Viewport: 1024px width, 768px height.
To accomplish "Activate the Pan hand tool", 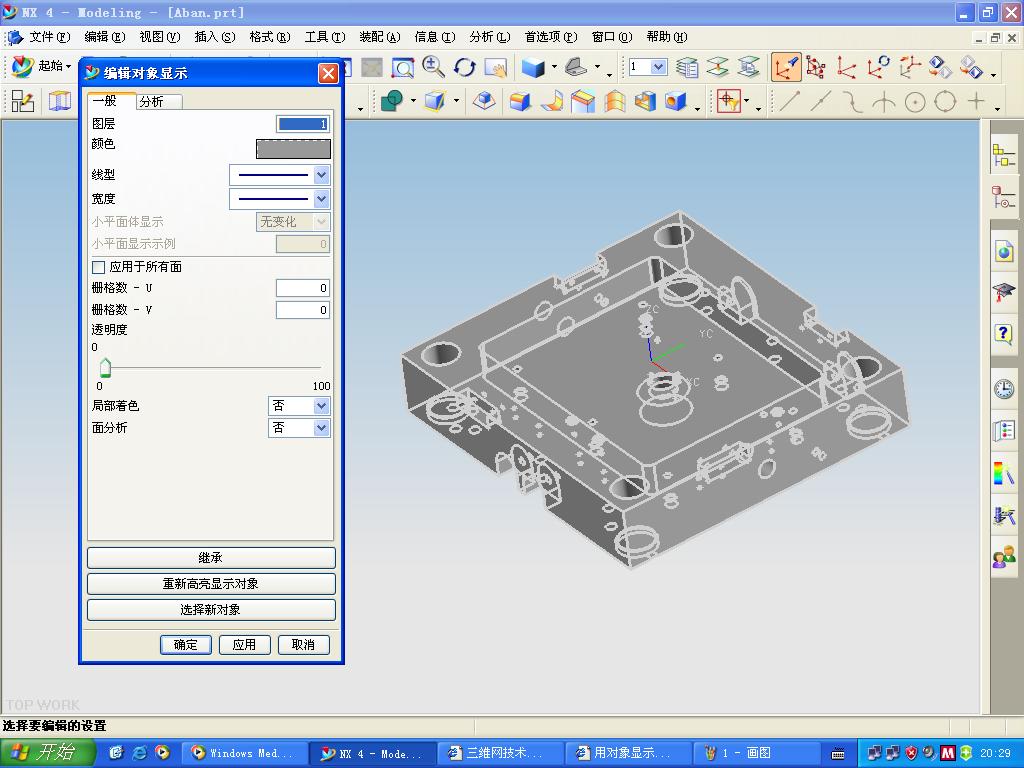I will click(496, 67).
